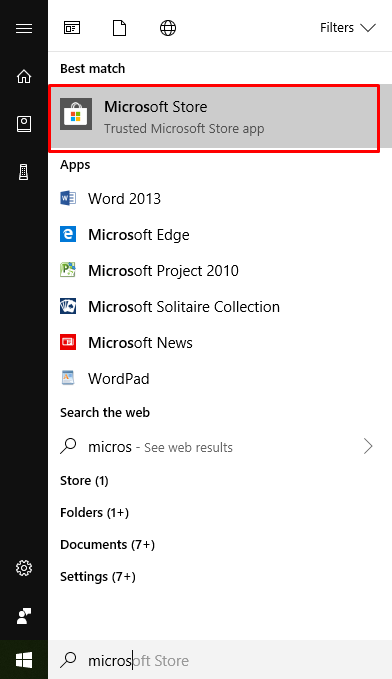Expand the Filters dropdown
Image resolution: width=392 pixels, height=679 pixels.
click(348, 28)
